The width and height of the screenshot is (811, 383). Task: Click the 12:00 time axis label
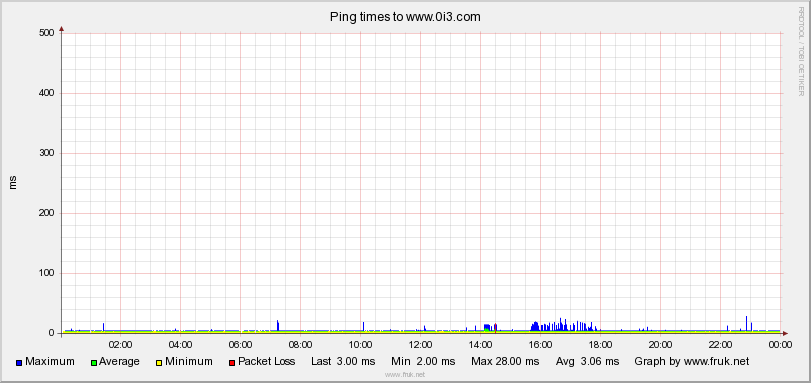(x=420, y=344)
